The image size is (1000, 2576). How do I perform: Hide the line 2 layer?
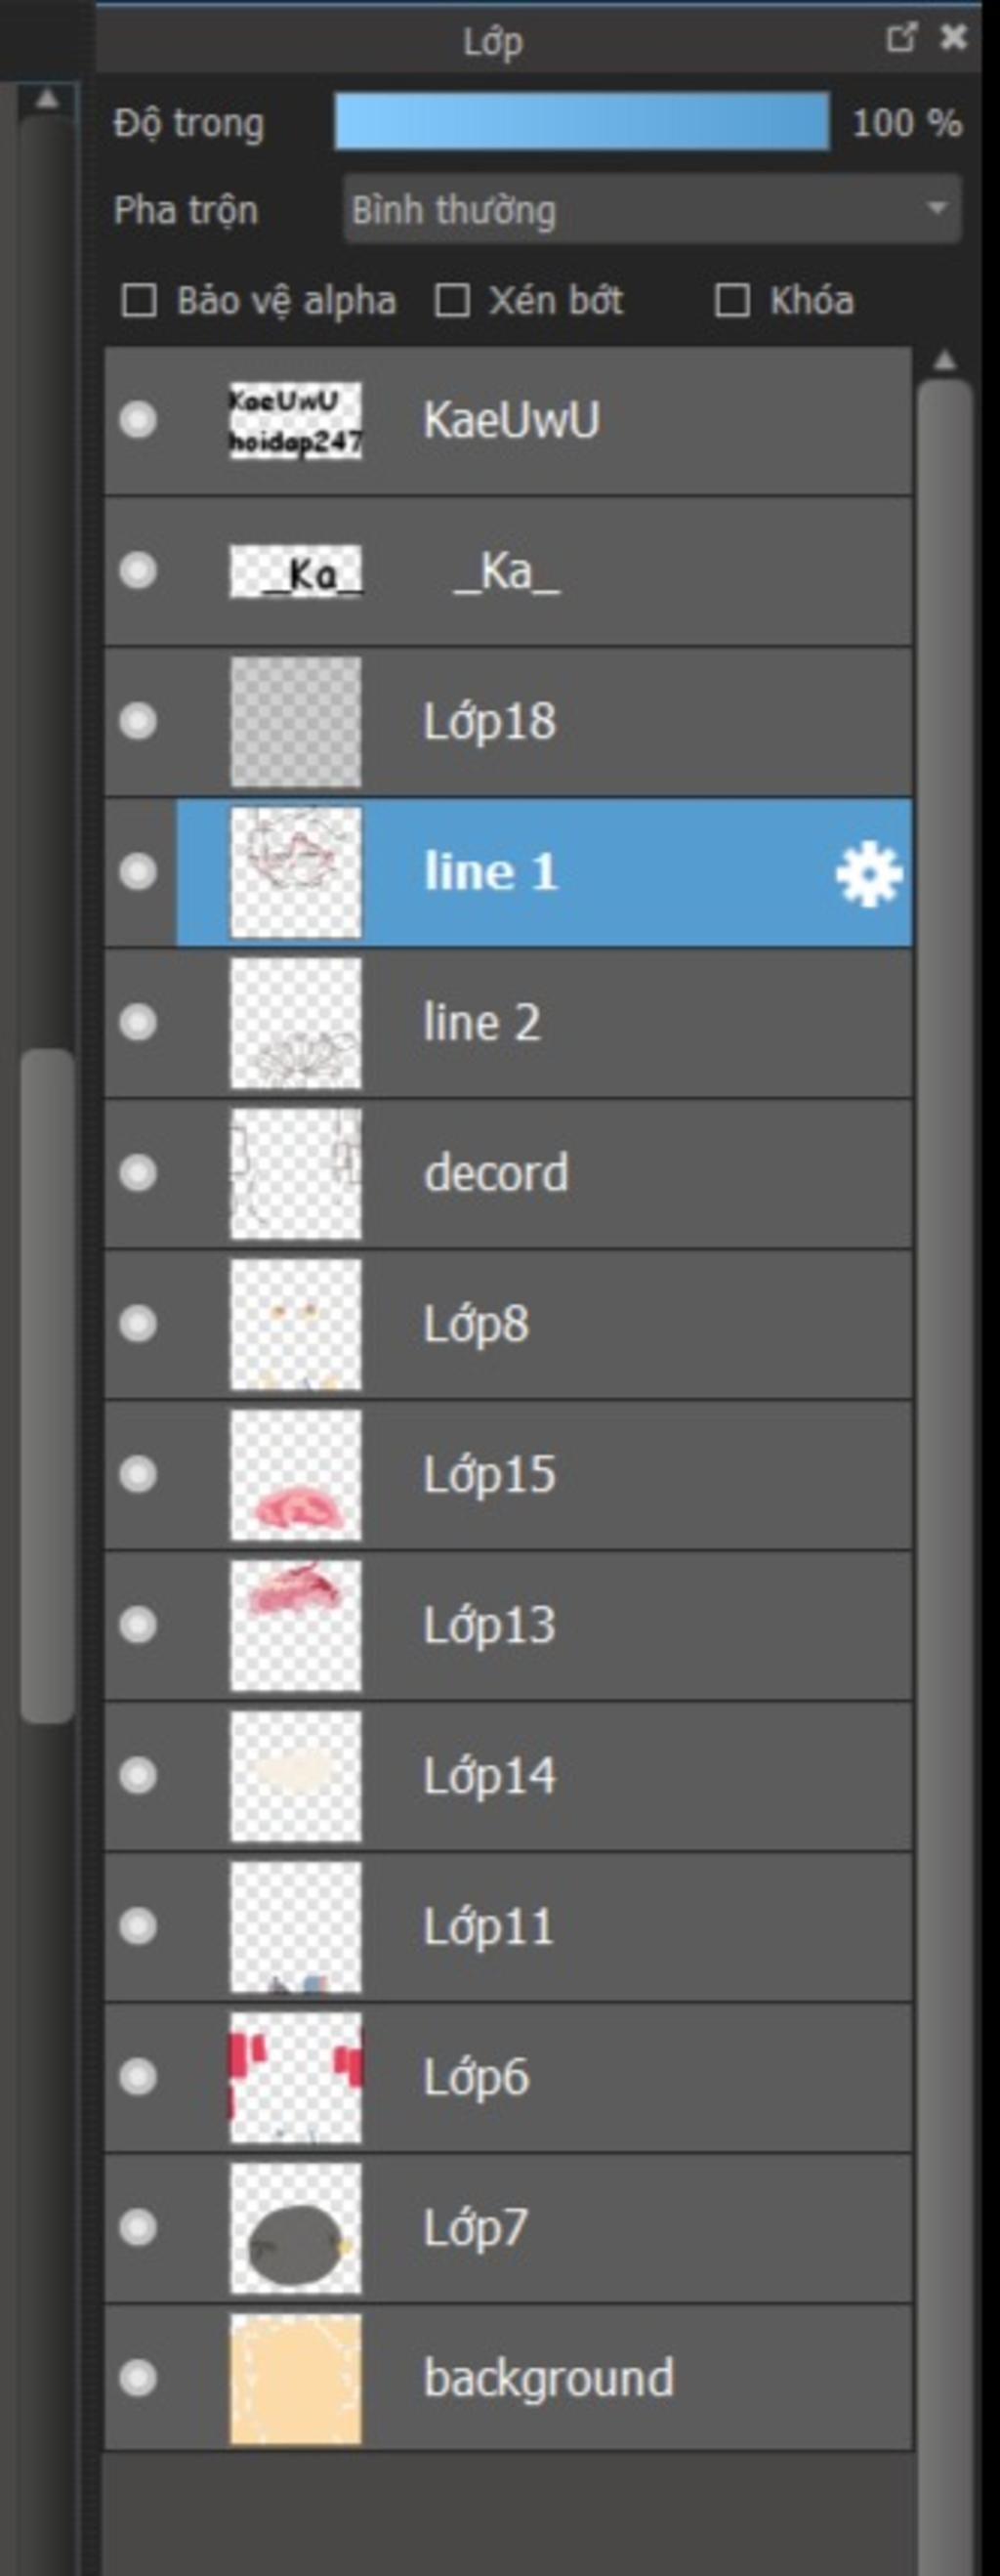coord(138,1023)
